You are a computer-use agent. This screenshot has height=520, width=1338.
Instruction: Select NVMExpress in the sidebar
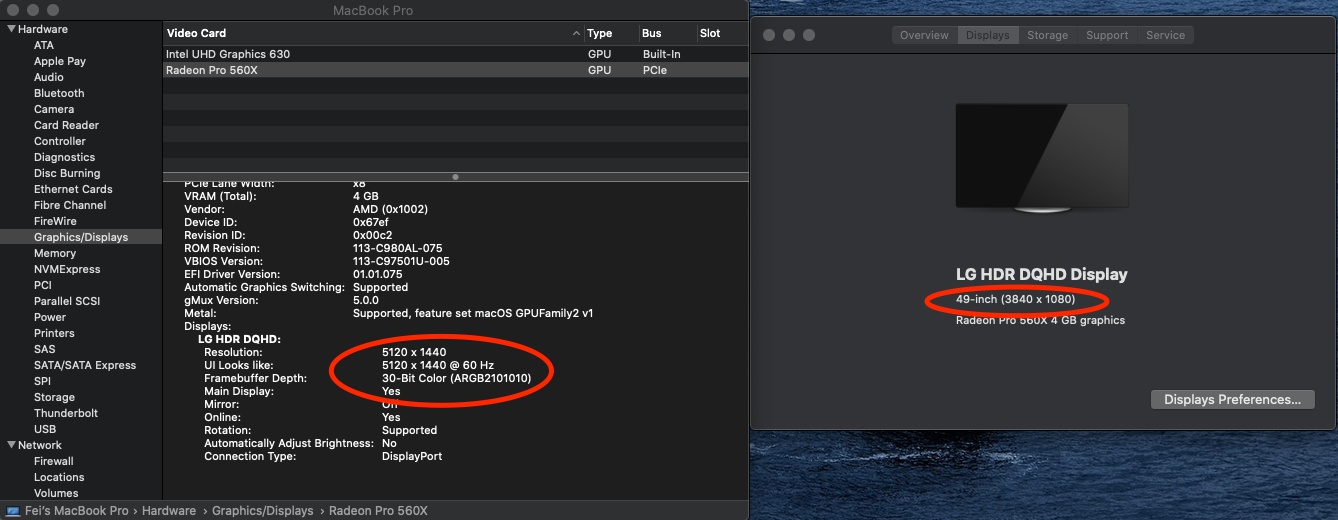point(67,269)
